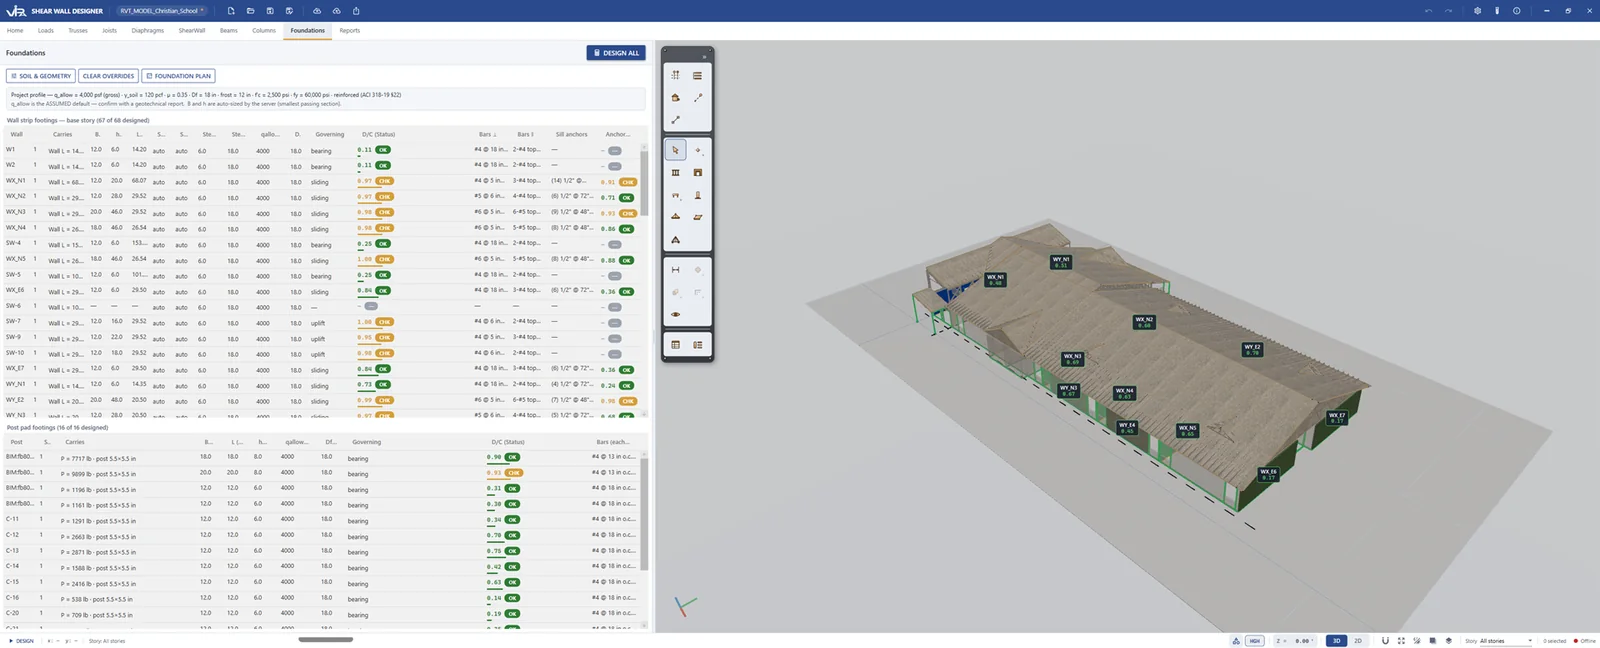Viewport: 1600px width, 648px height.
Task: Click the cloud download icon
Action: click(336, 11)
